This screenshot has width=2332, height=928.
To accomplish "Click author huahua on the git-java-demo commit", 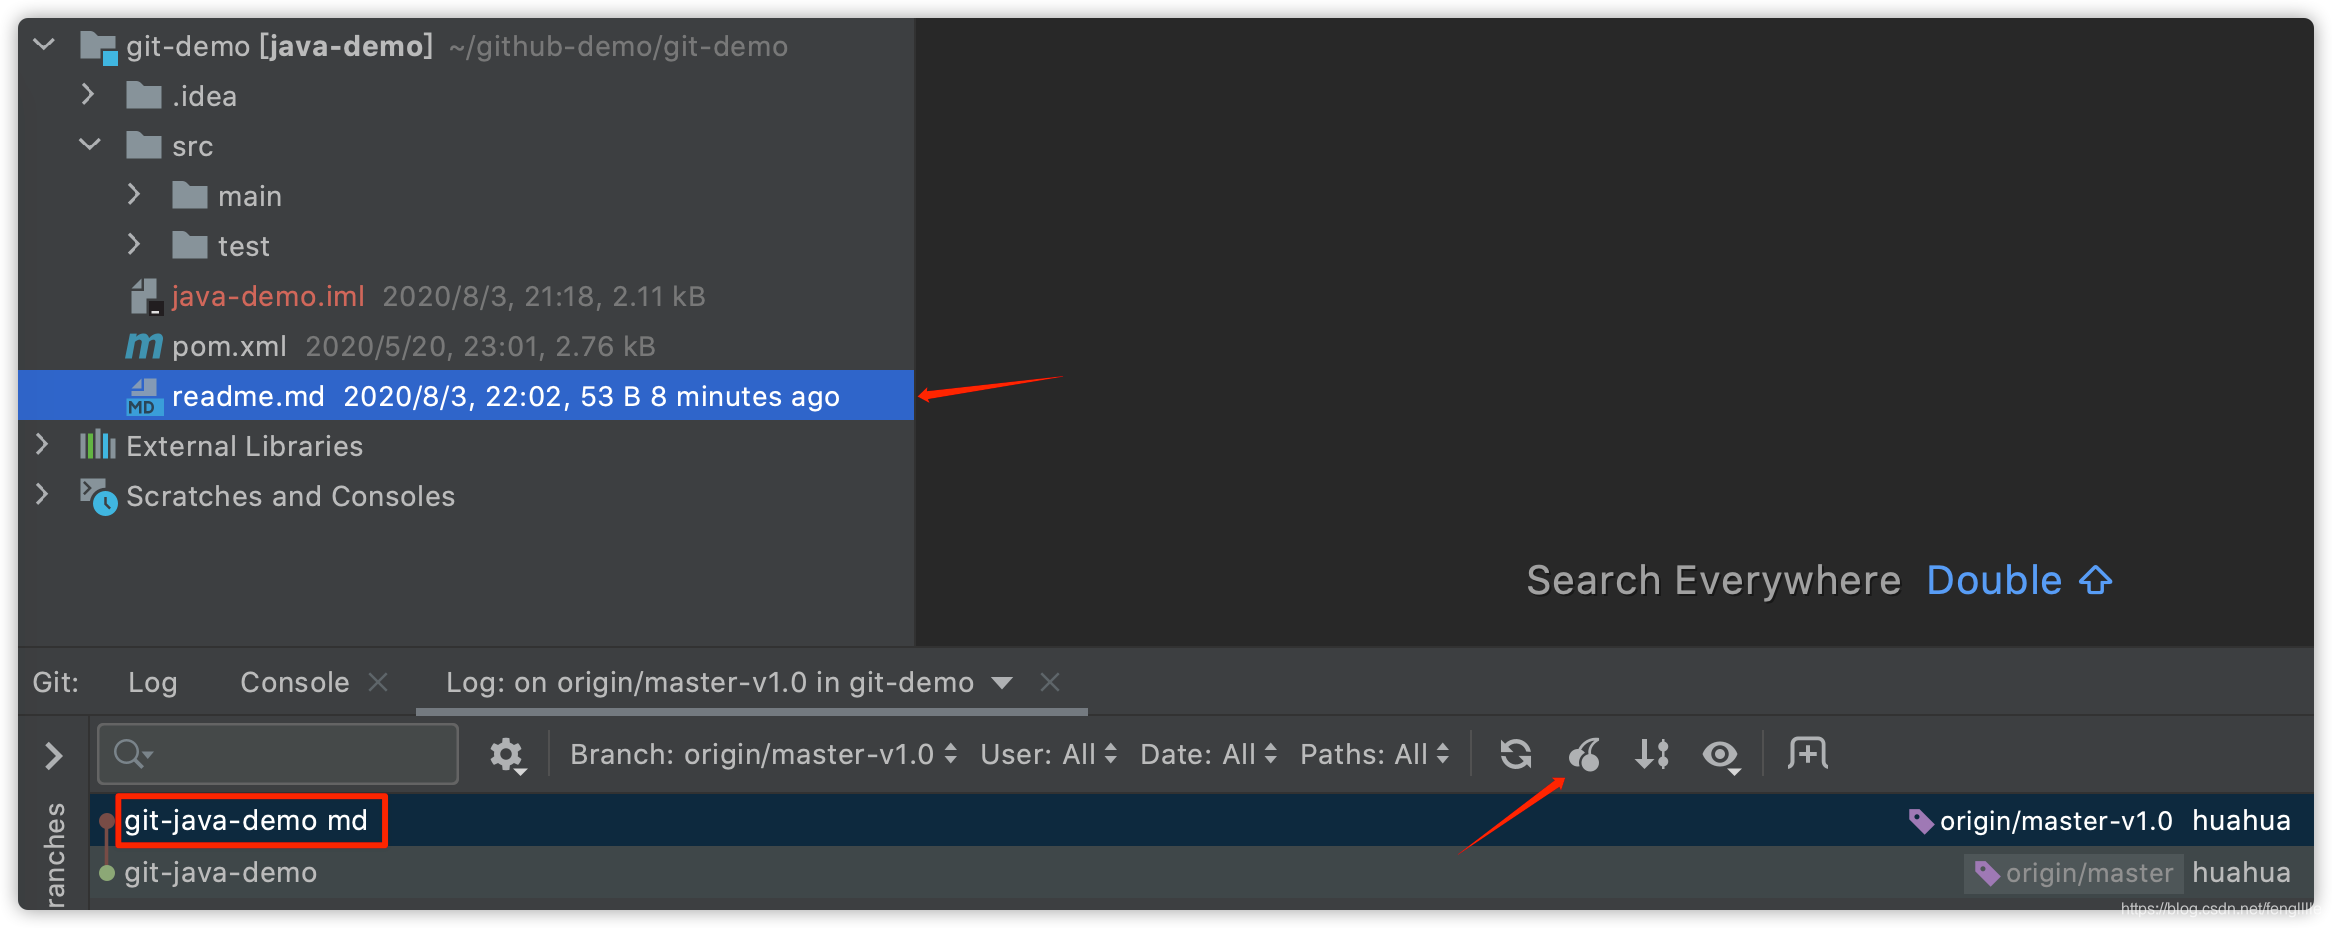I will click(2241, 872).
